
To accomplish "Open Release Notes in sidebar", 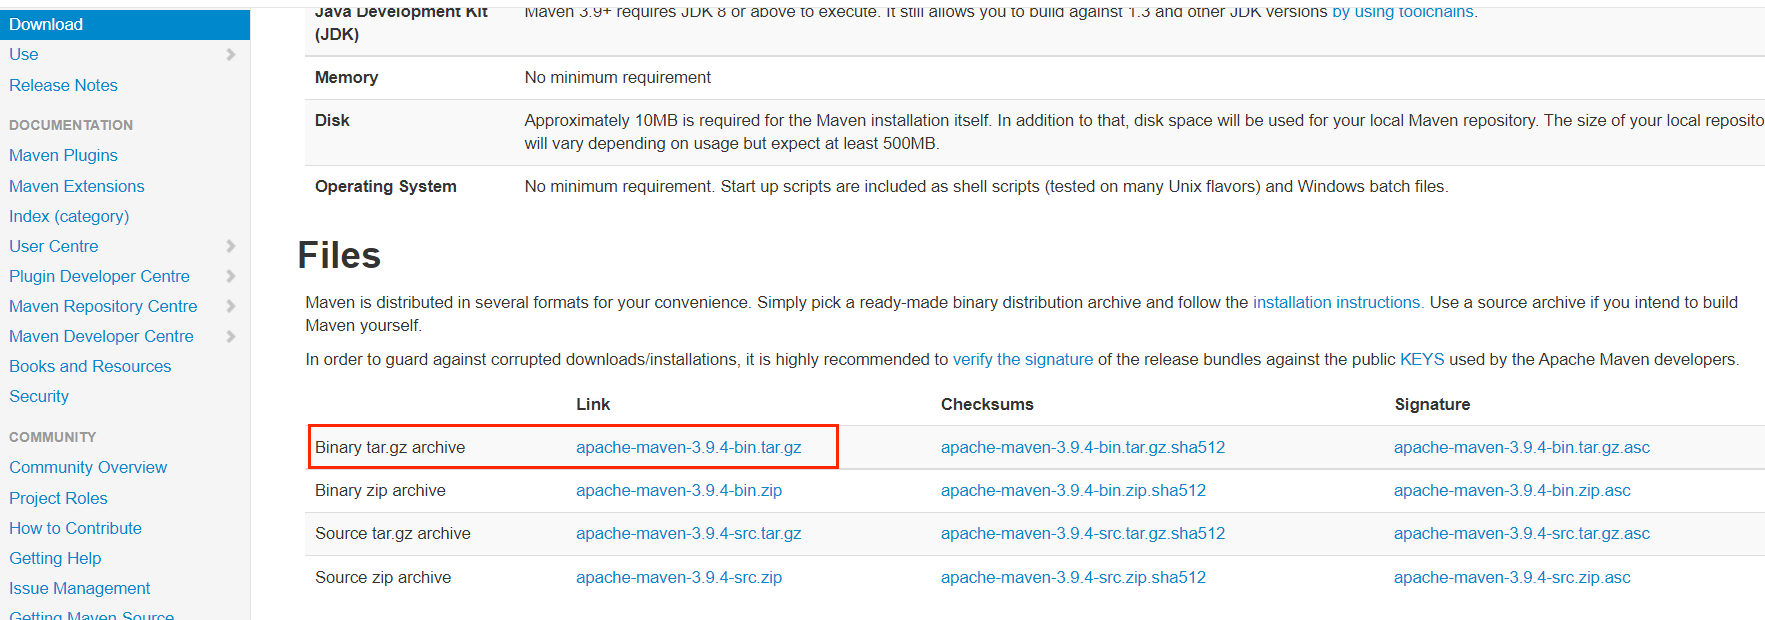I will coord(63,85).
